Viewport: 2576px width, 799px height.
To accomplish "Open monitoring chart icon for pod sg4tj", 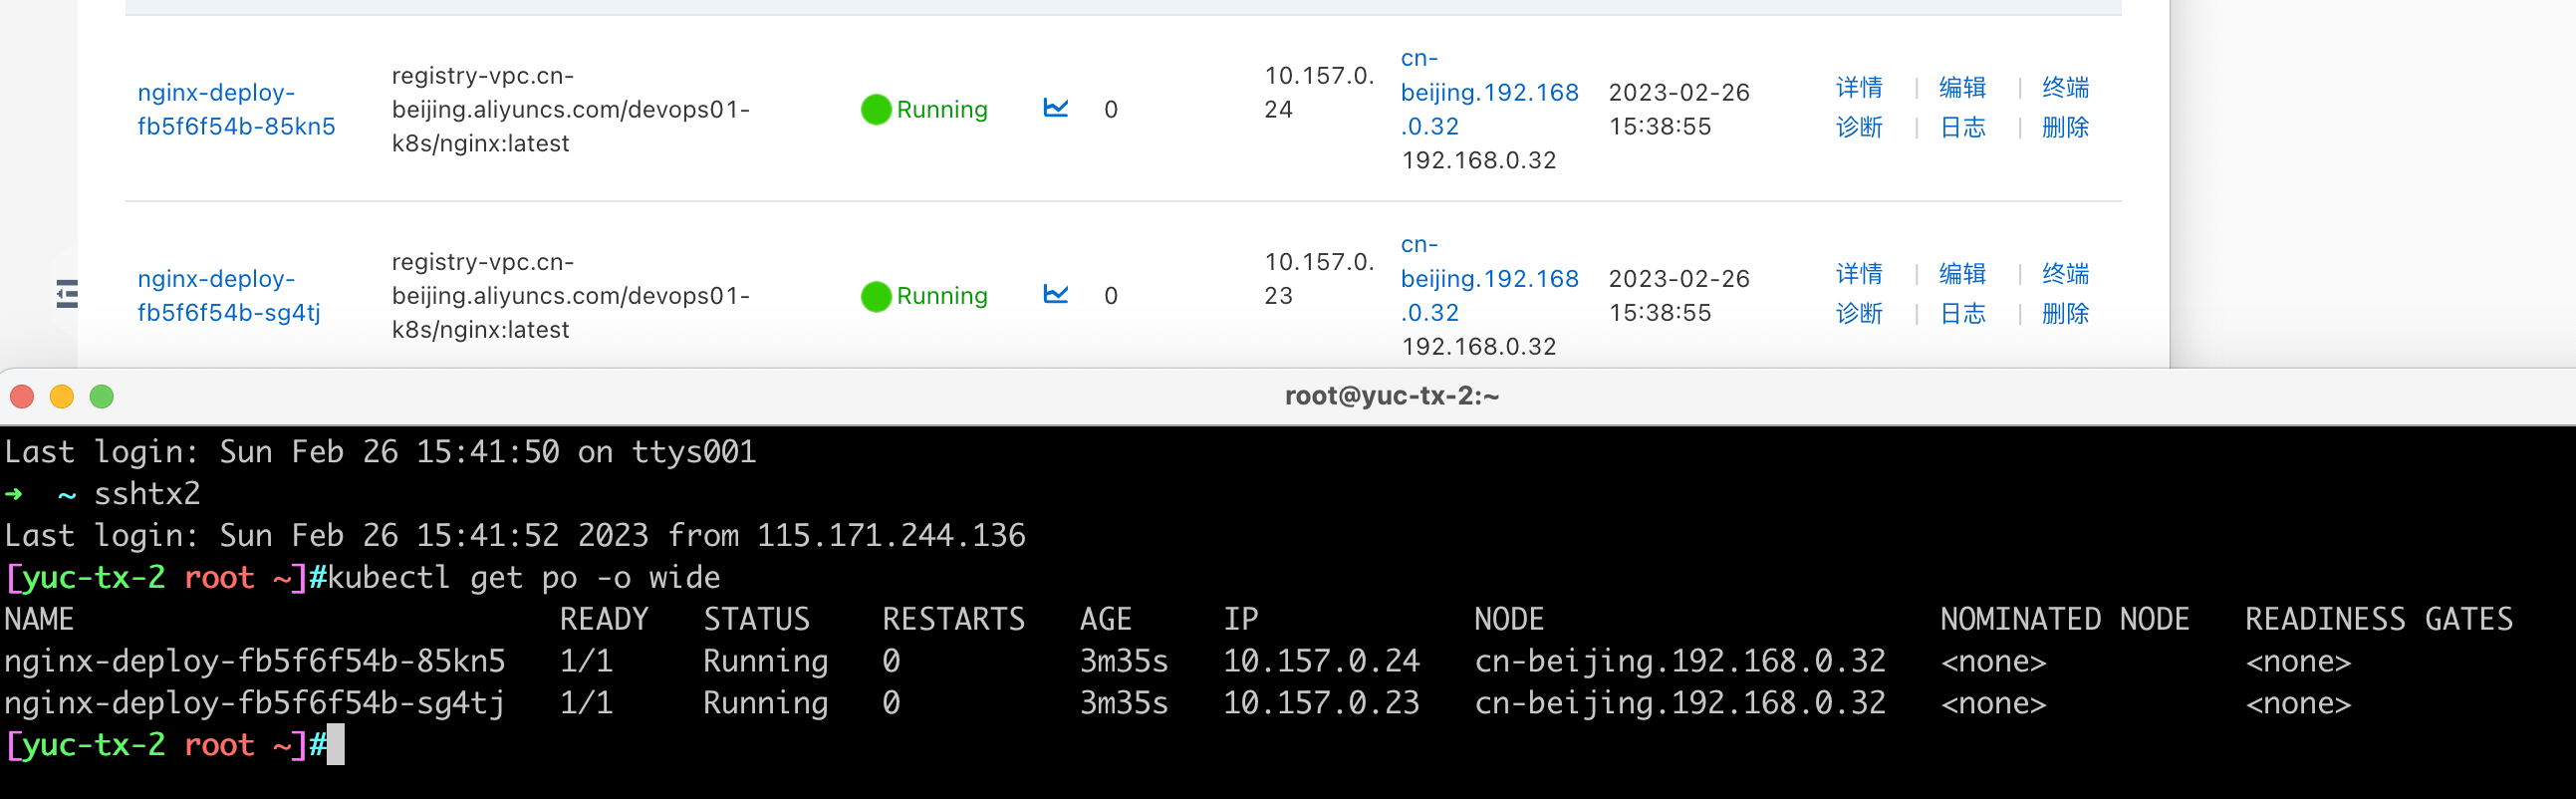I will [1055, 294].
